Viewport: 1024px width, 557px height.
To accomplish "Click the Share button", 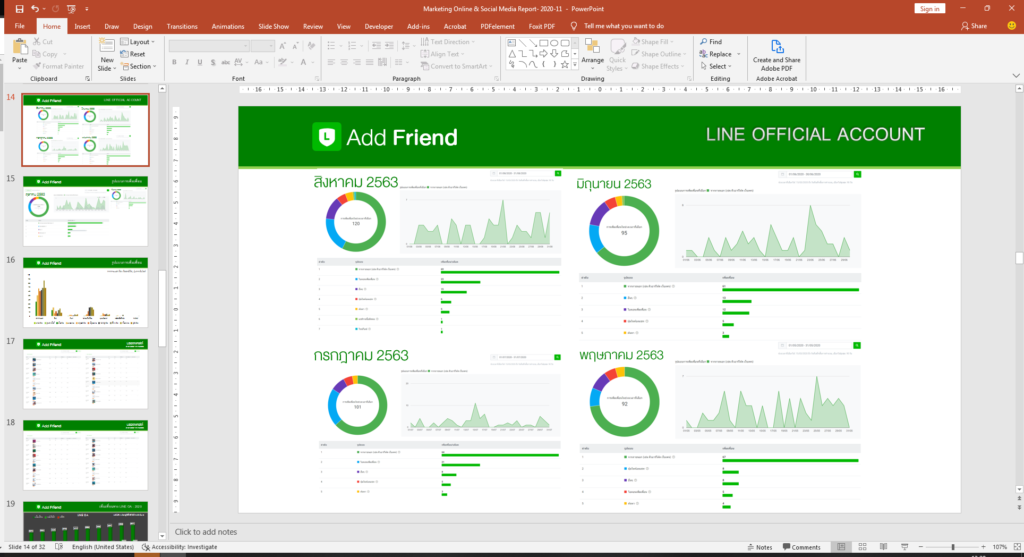I will pyautogui.click(x=974, y=26).
